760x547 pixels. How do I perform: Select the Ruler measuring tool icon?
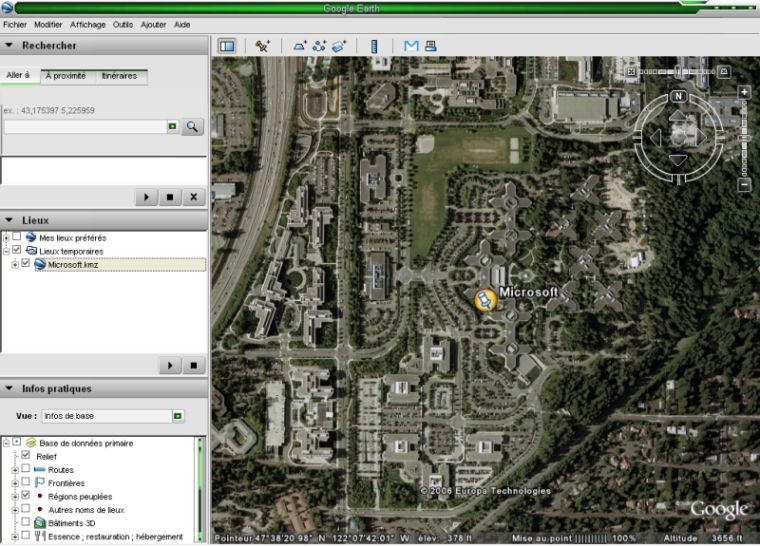tap(374, 46)
